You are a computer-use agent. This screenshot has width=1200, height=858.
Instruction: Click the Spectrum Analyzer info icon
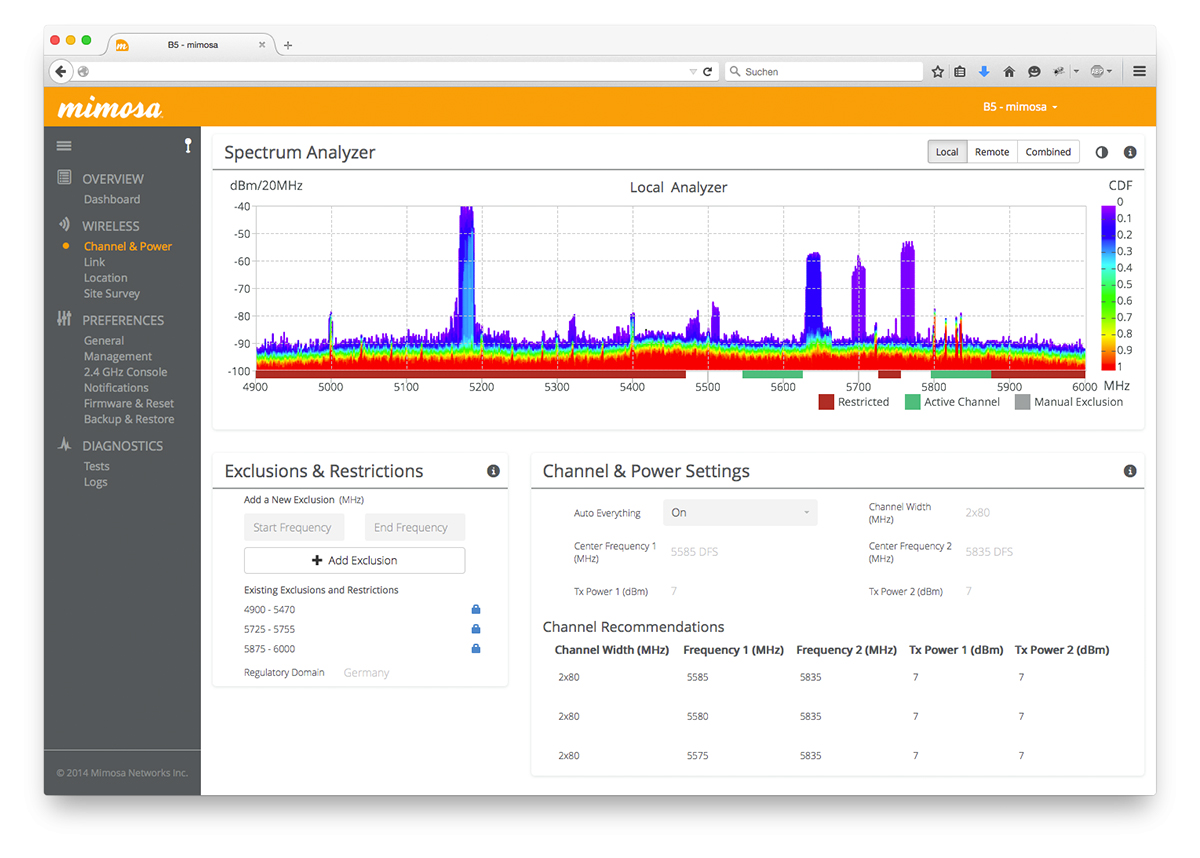[1130, 153]
